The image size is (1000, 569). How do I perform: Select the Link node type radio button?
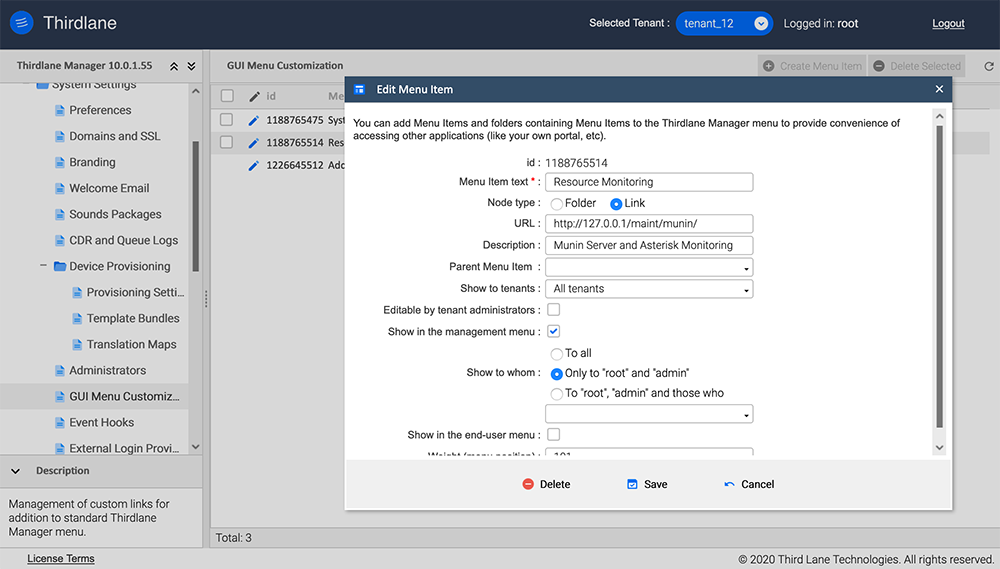616,204
